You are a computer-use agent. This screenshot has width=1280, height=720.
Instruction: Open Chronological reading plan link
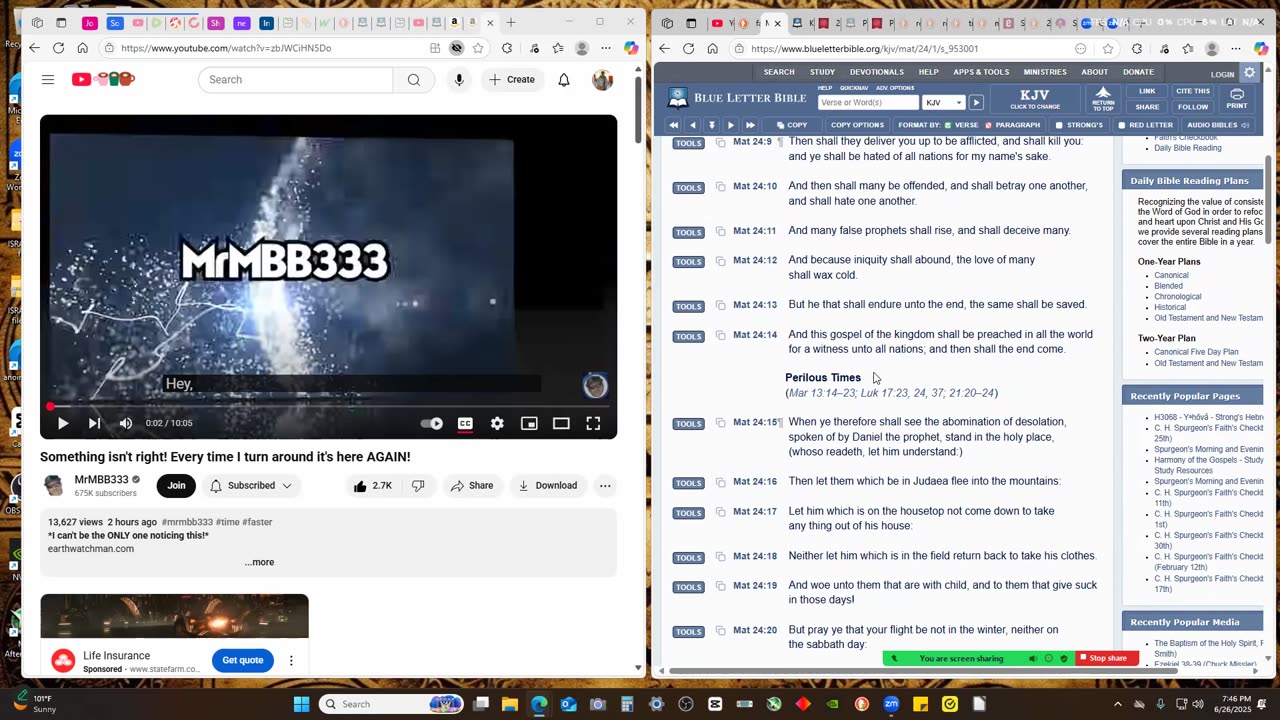click(1178, 297)
